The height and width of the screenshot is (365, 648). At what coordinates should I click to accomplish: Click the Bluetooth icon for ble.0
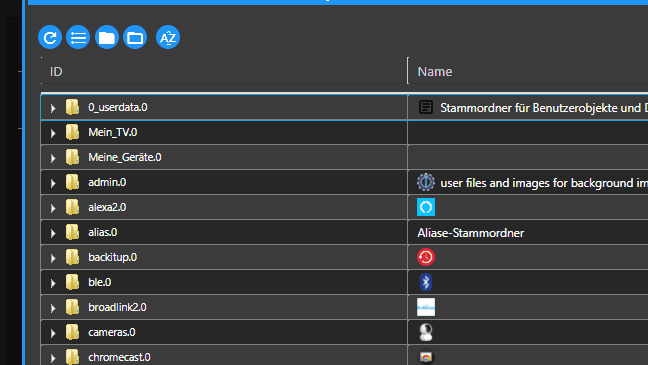[x=426, y=282]
